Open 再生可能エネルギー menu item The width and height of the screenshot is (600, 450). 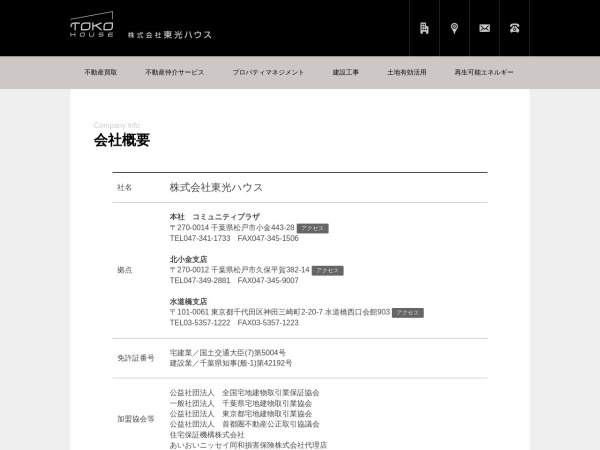coord(484,72)
